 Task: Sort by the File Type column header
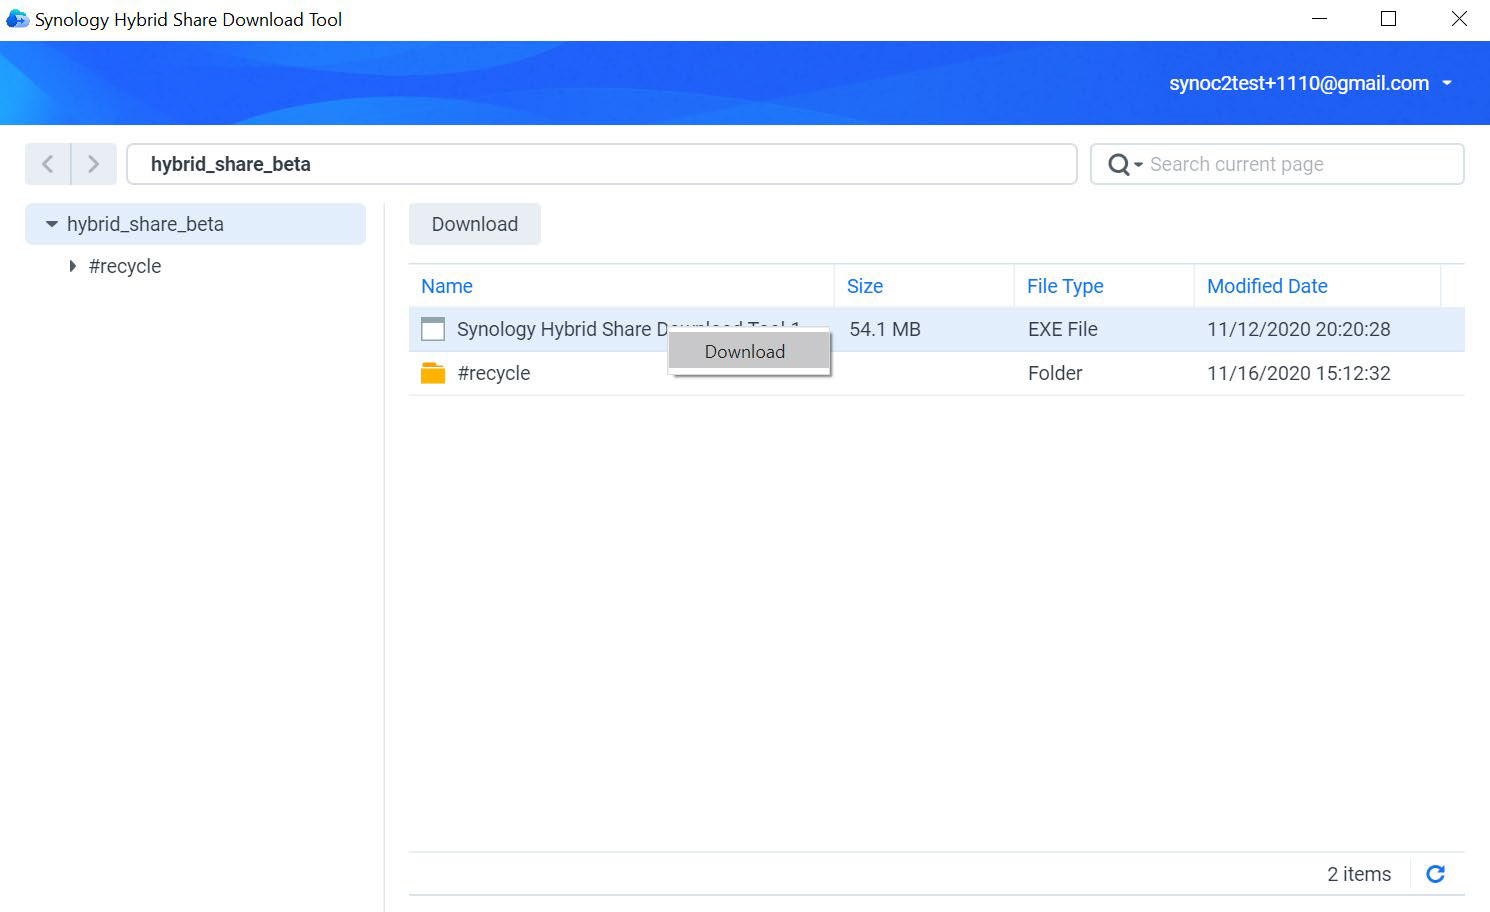pos(1065,286)
